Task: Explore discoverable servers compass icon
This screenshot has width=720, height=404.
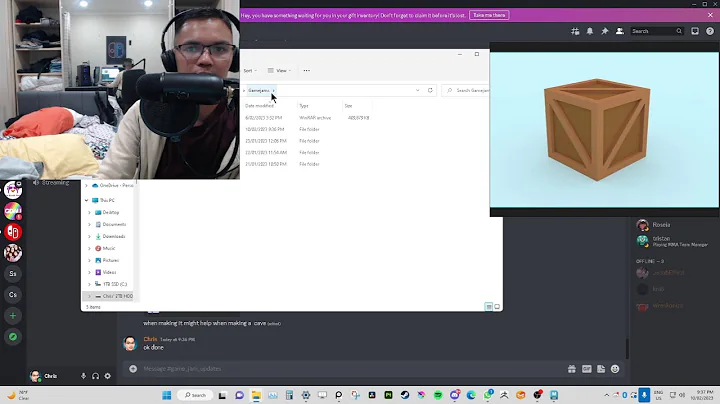Action: tap(13, 337)
